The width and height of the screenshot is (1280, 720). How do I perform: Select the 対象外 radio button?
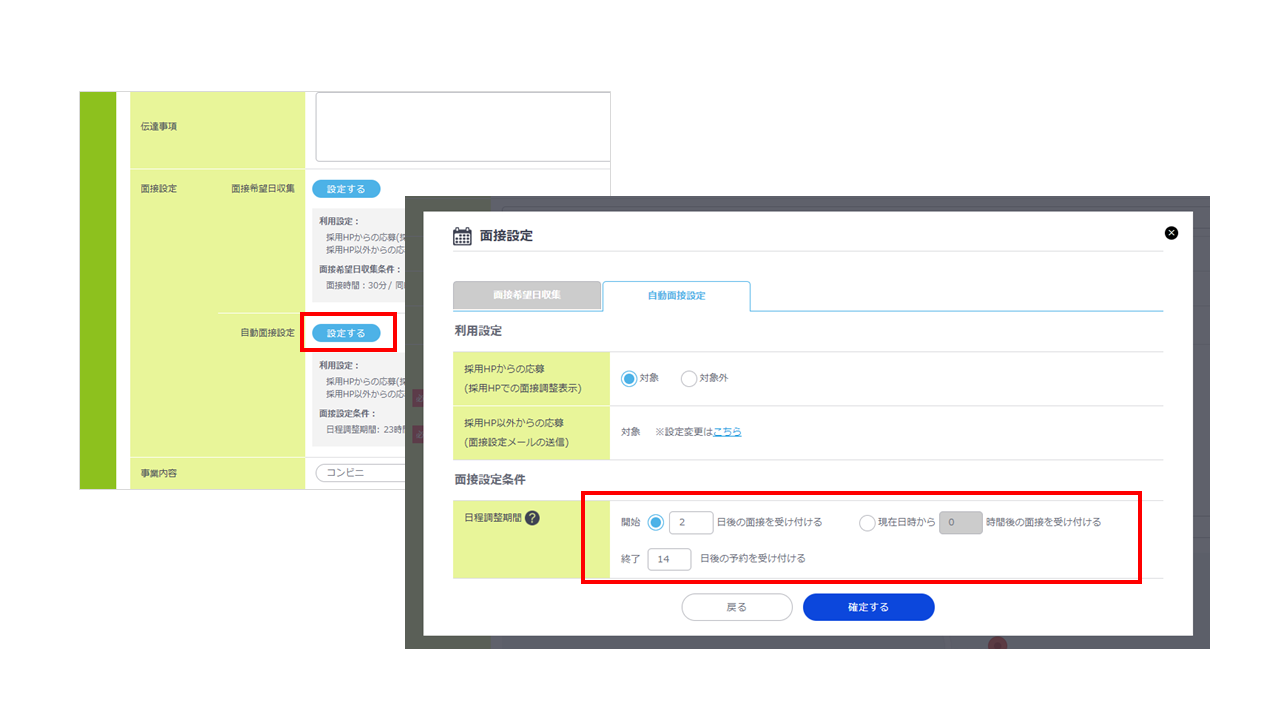[689, 379]
